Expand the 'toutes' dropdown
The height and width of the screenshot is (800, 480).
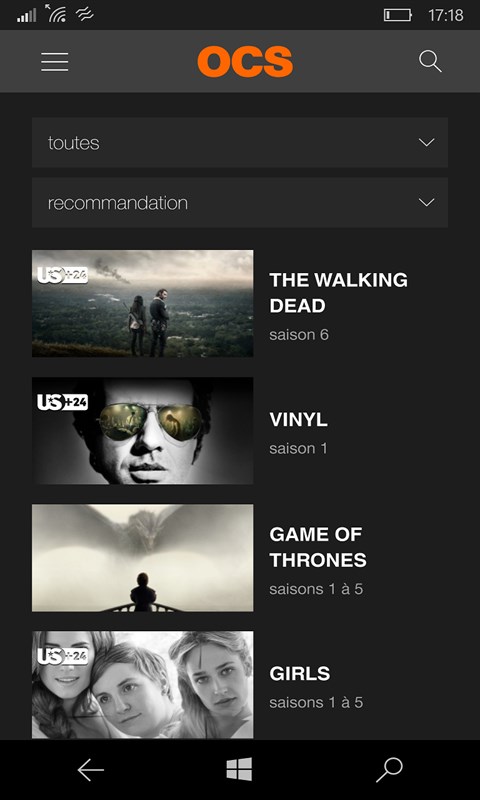[240, 142]
